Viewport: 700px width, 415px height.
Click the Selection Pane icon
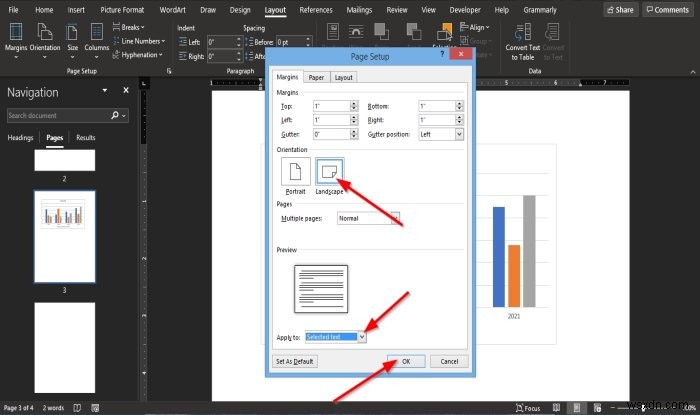444,33
